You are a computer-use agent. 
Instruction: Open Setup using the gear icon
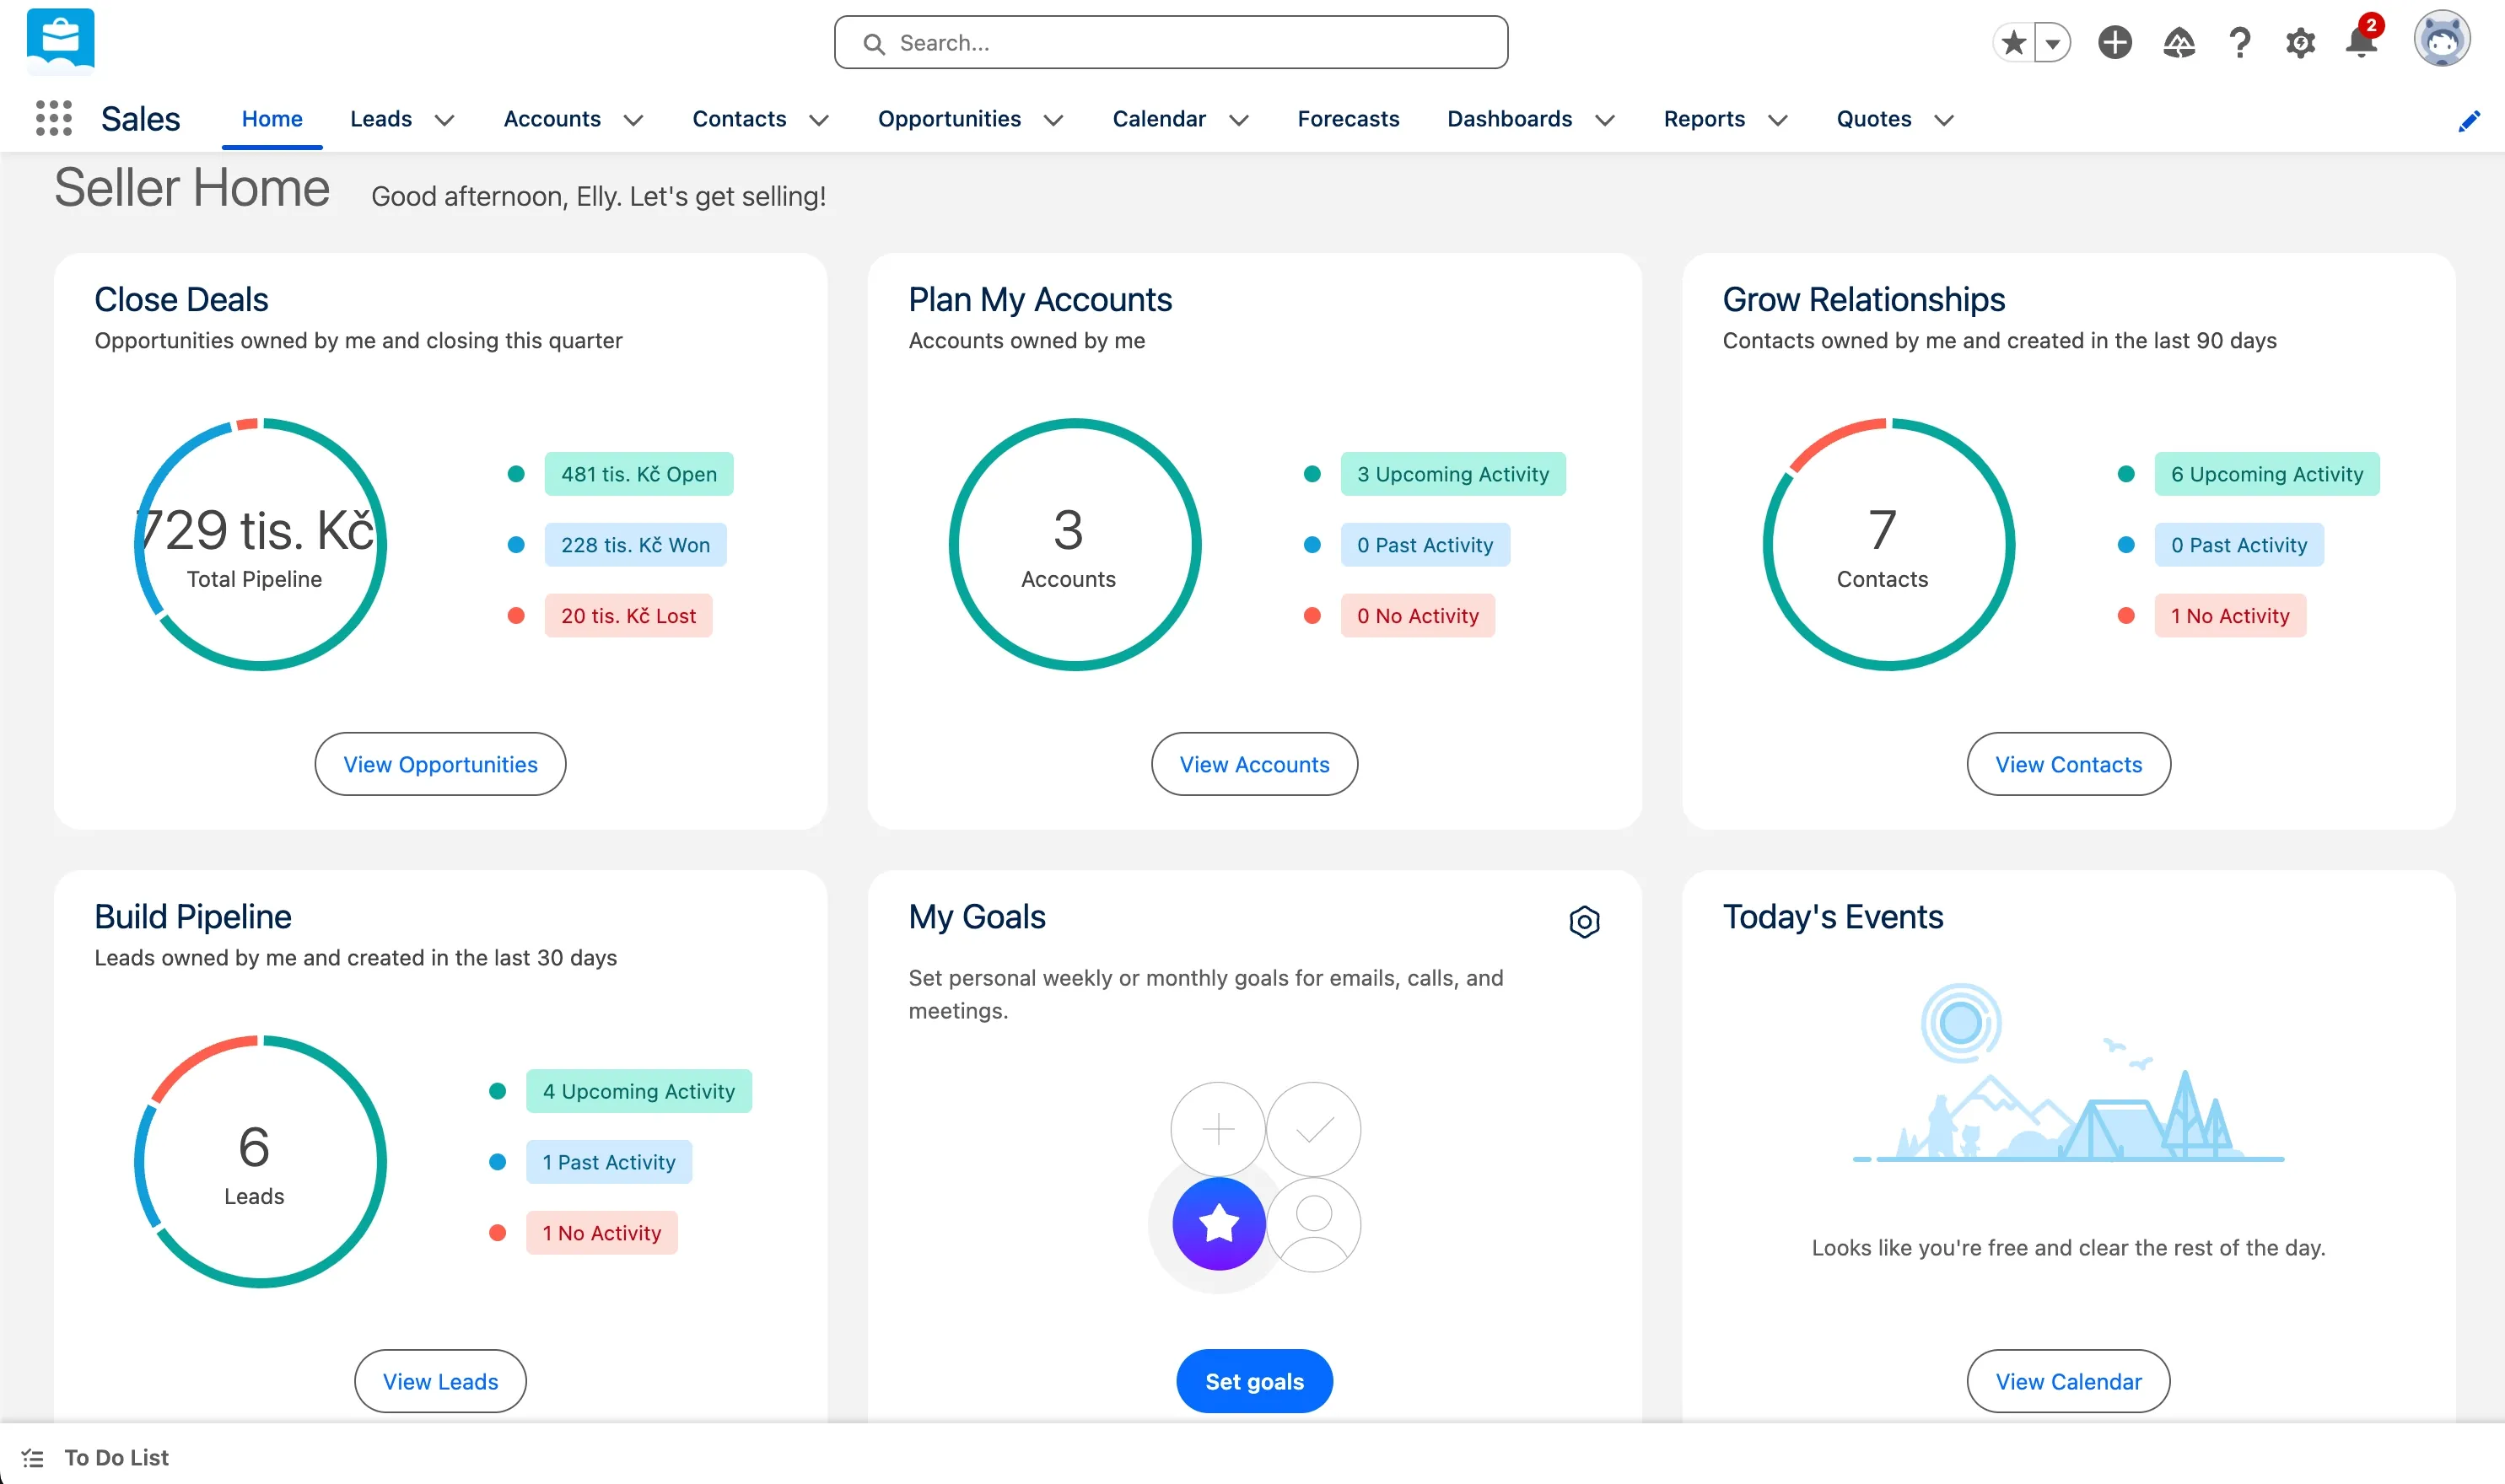(x=2301, y=42)
